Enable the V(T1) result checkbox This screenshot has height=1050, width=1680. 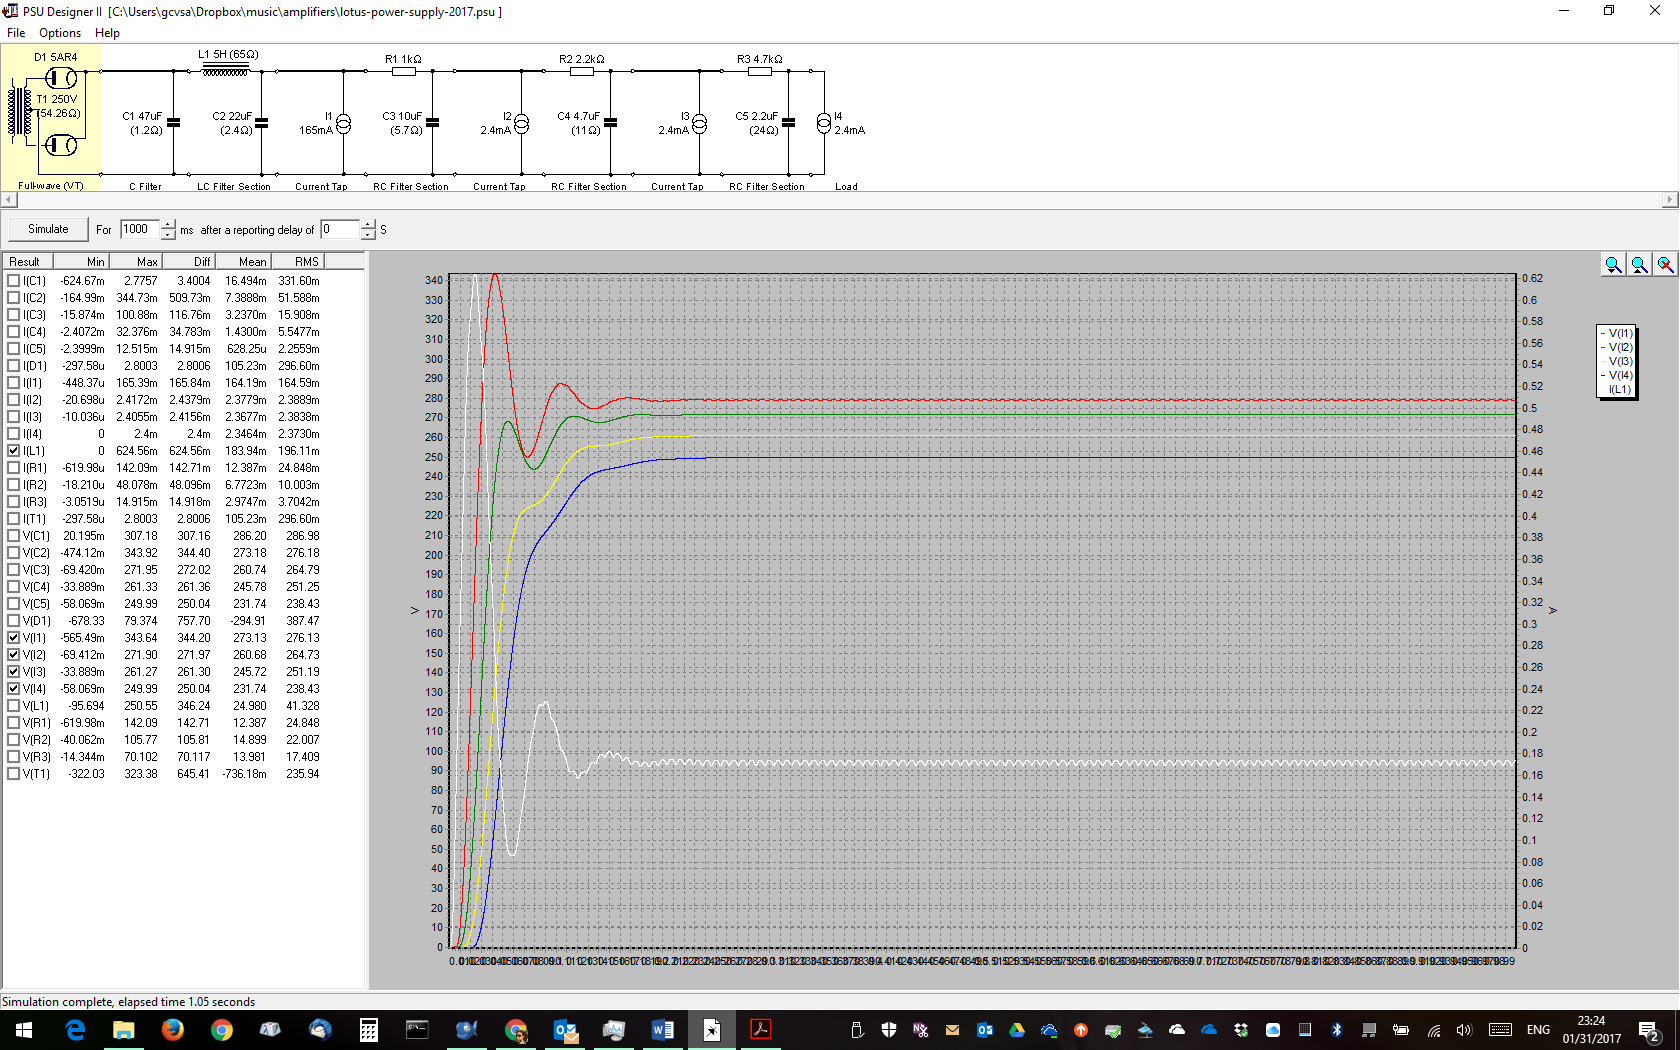[13, 774]
